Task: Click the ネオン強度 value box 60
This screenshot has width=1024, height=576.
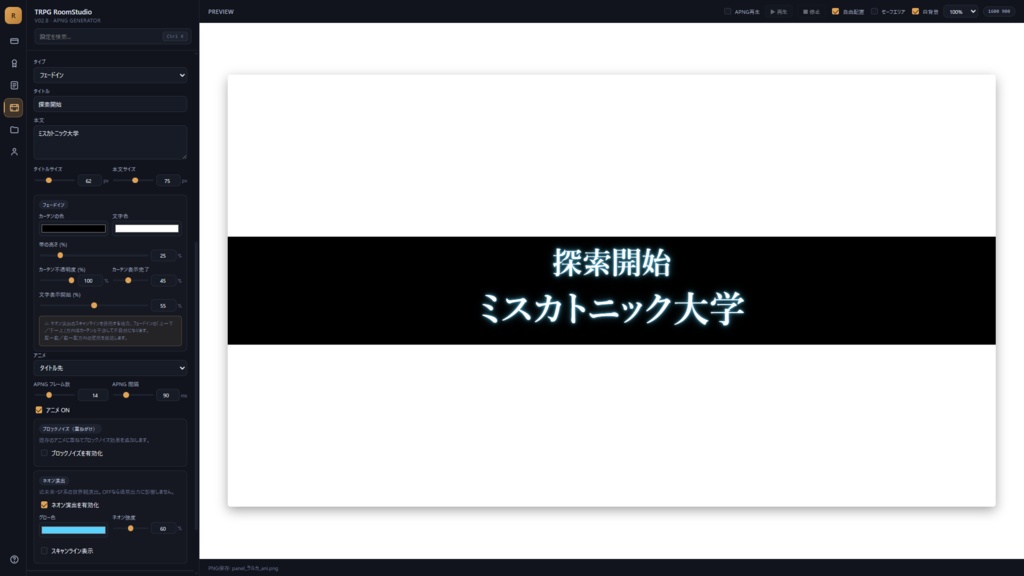Action: (x=163, y=529)
